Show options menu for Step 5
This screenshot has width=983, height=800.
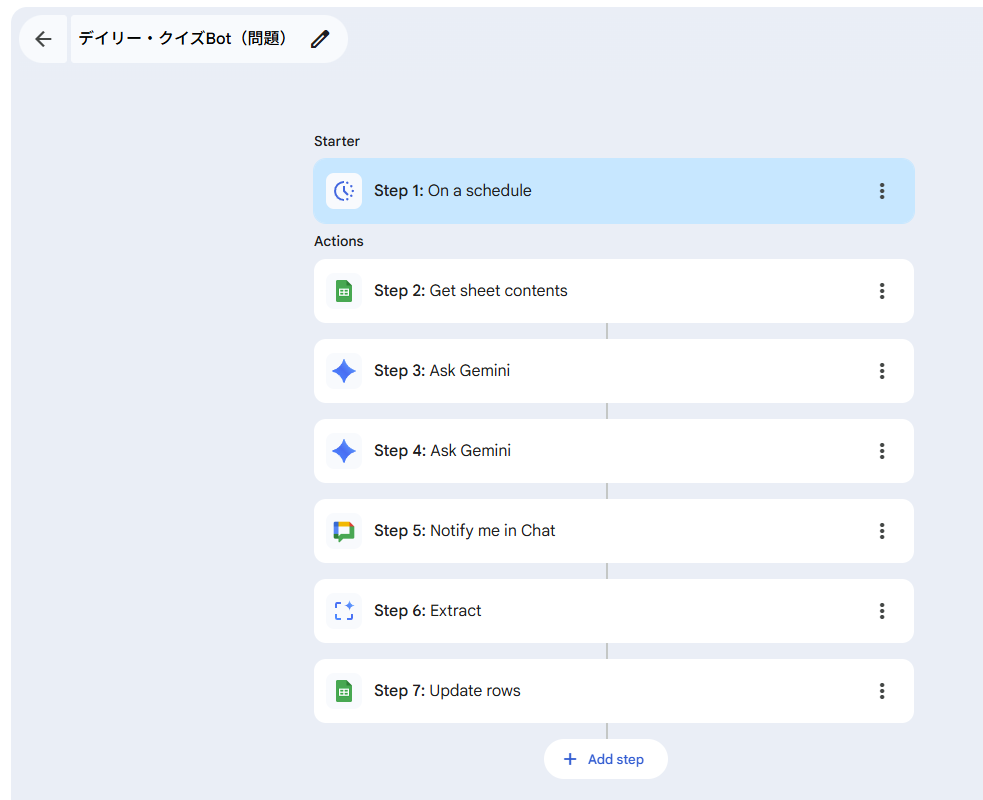point(882,531)
